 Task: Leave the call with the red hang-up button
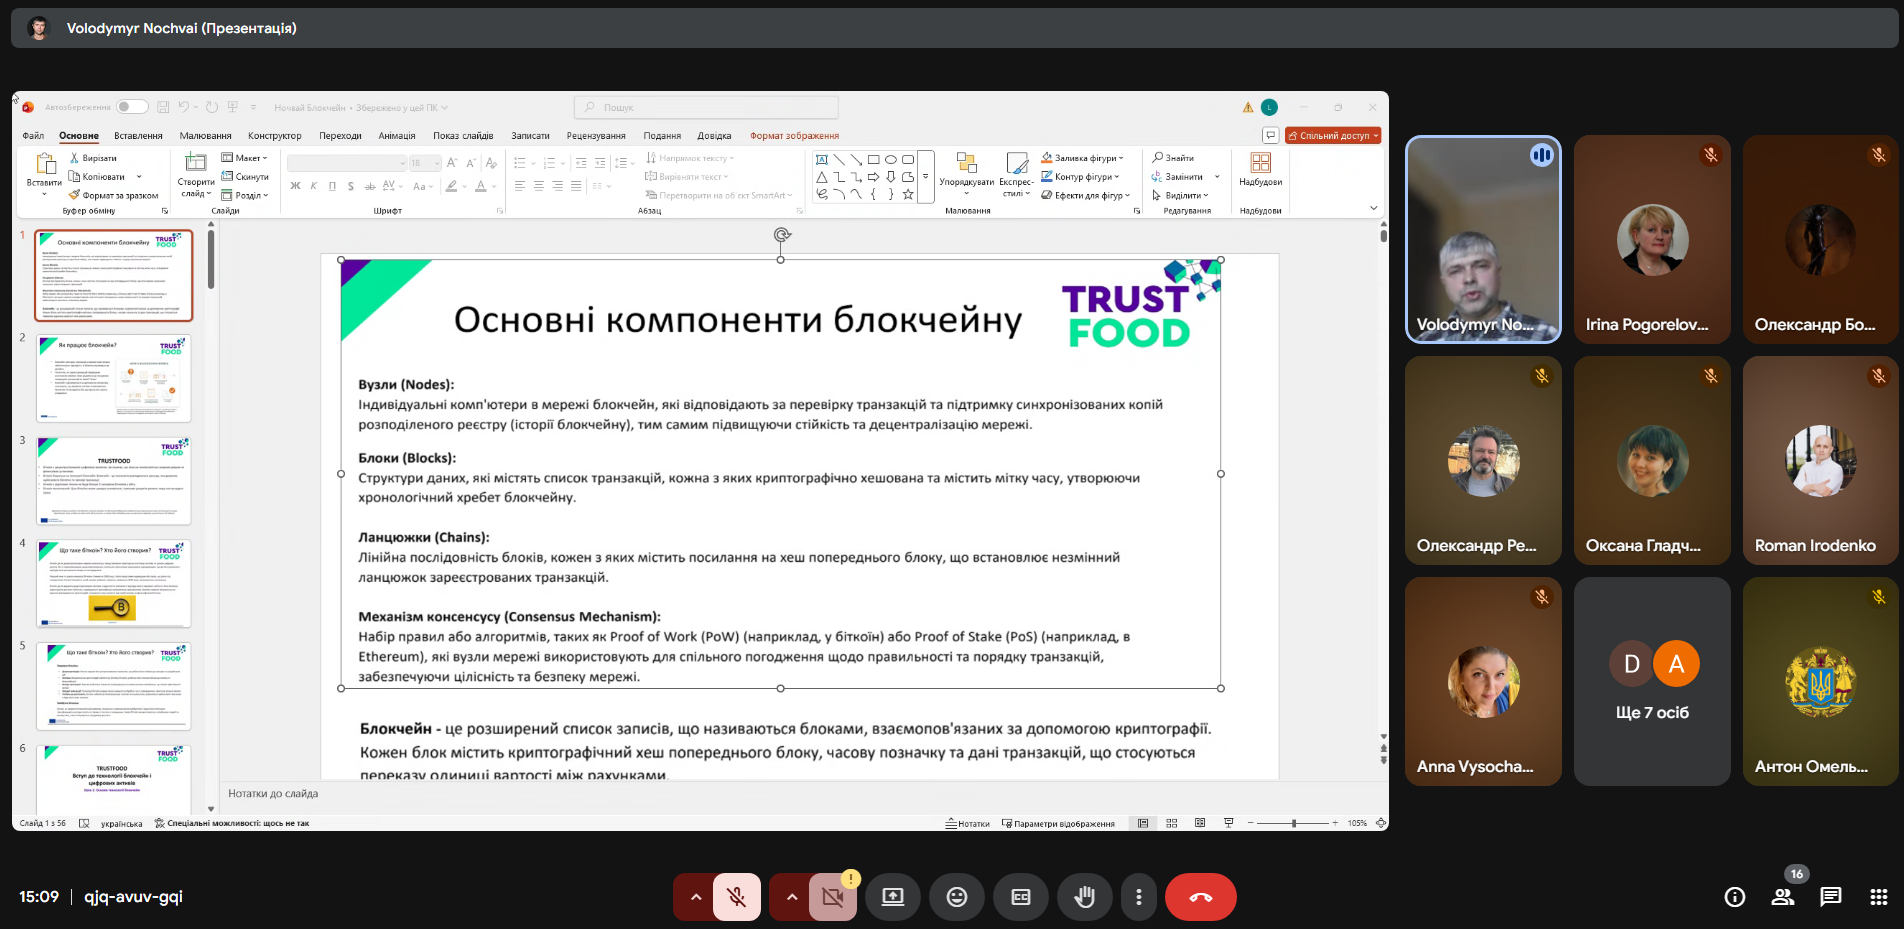pos(1200,897)
